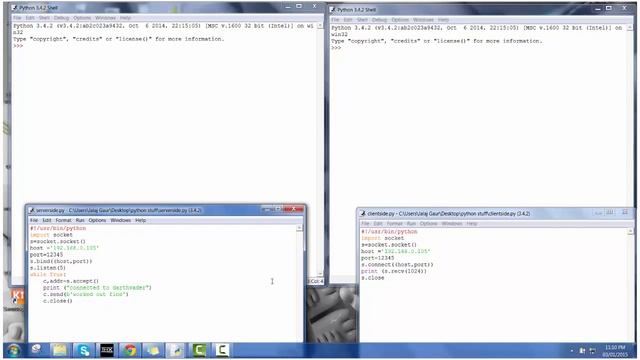The width and height of the screenshot is (640, 360).
Task: Open Windows menu in left Python Shell
Action: point(105,18)
